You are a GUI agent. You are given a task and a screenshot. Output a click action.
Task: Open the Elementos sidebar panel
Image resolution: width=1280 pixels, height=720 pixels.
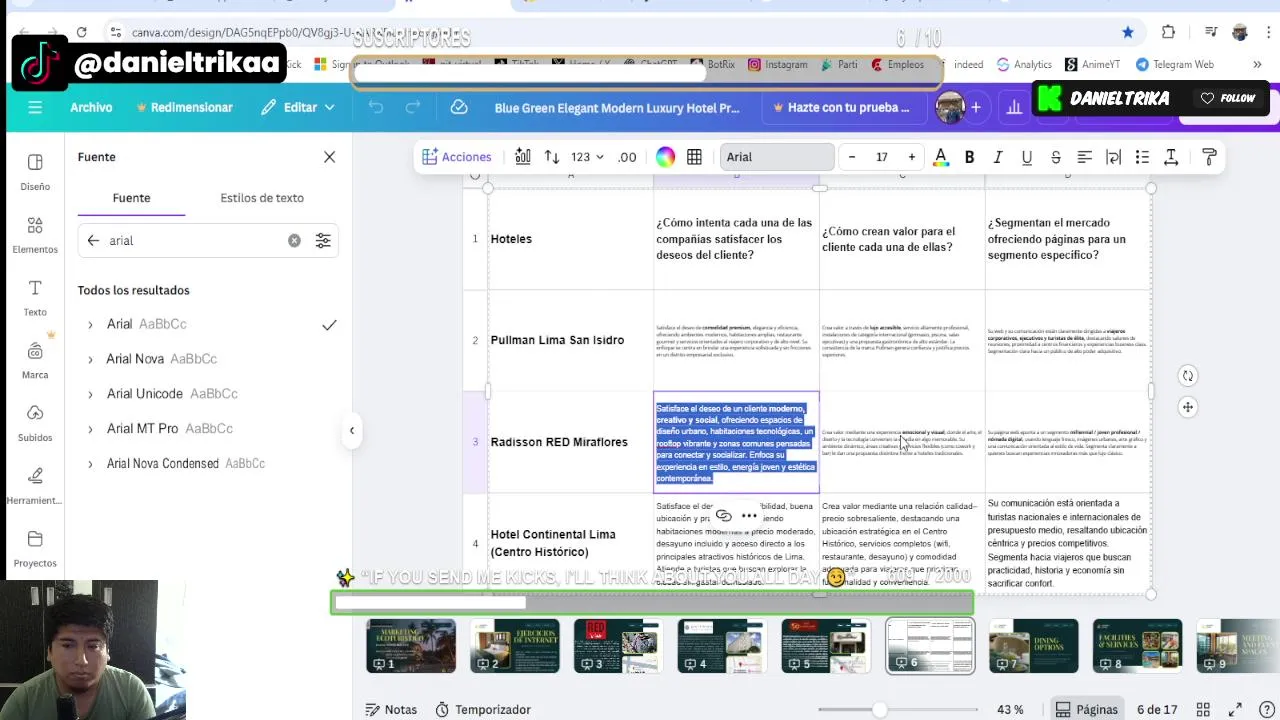35,235
